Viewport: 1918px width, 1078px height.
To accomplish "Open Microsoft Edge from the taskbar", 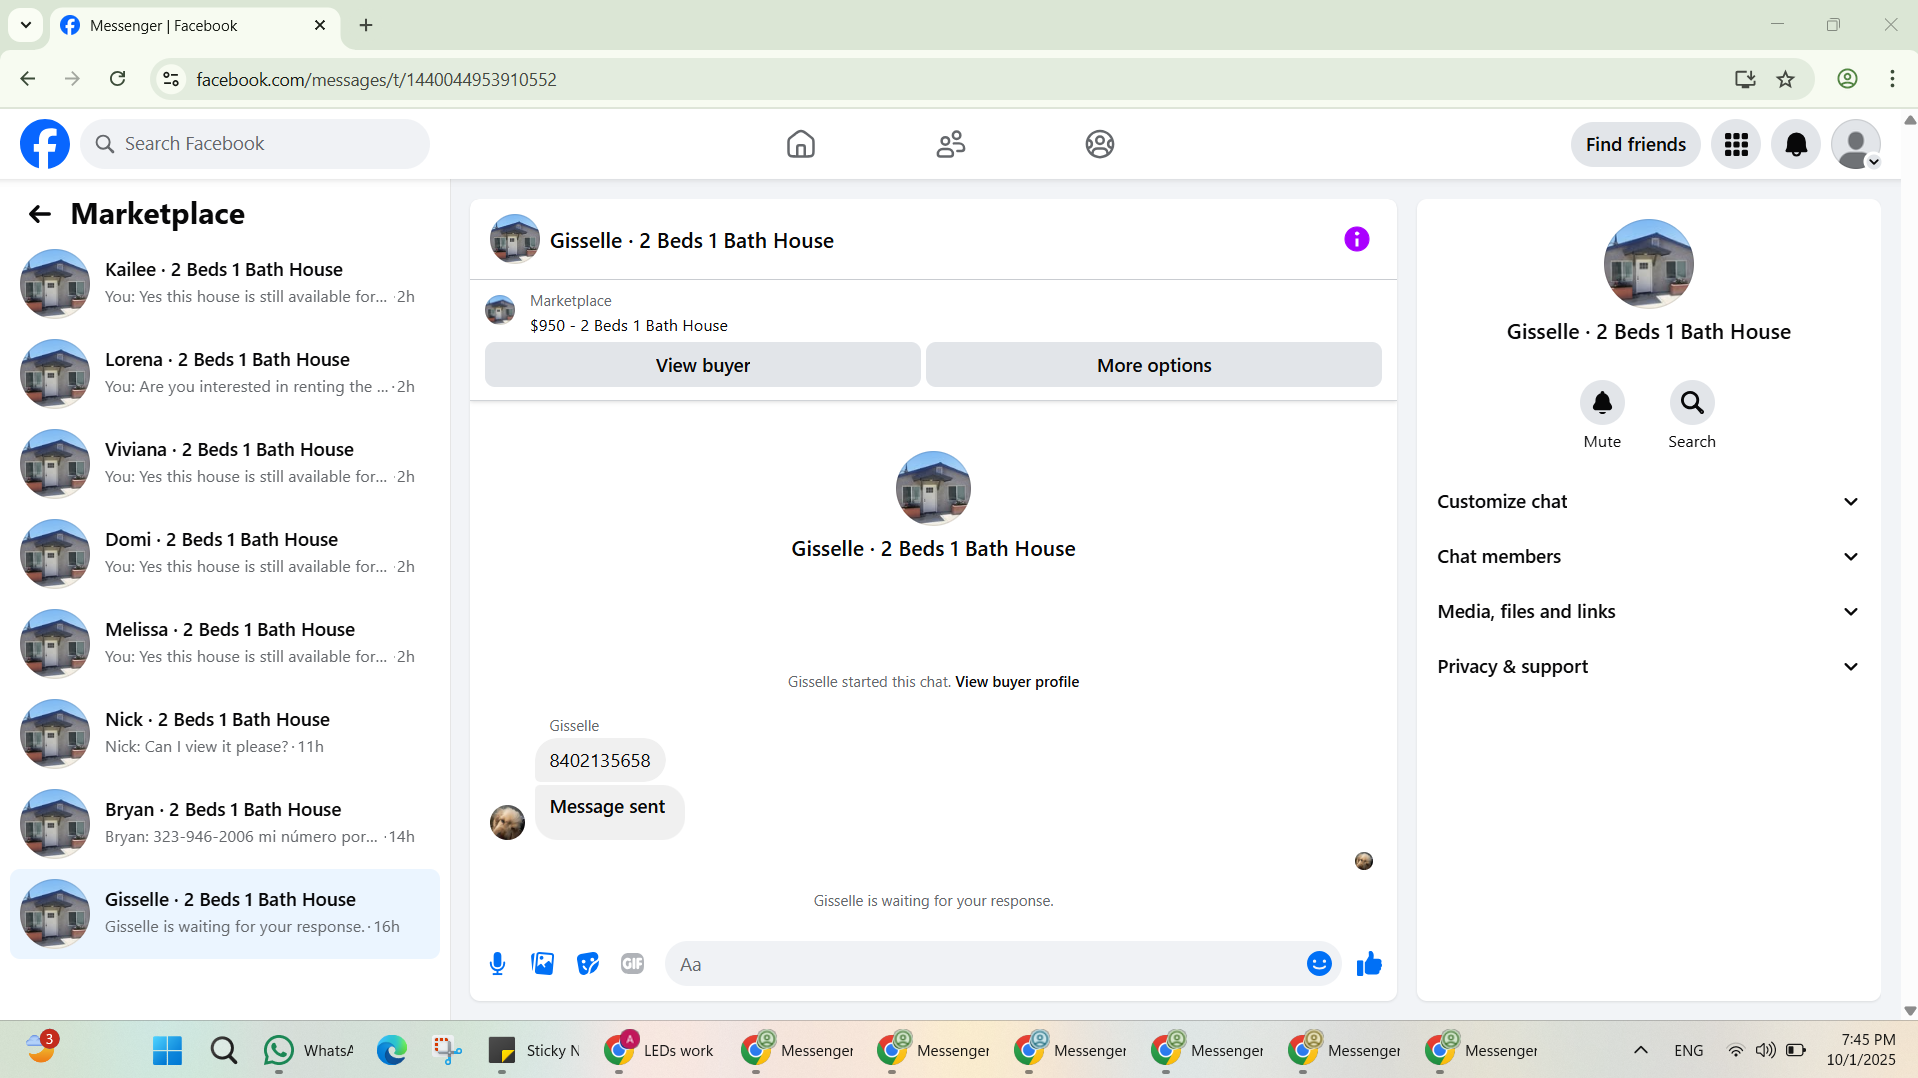I will pyautogui.click(x=392, y=1050).
